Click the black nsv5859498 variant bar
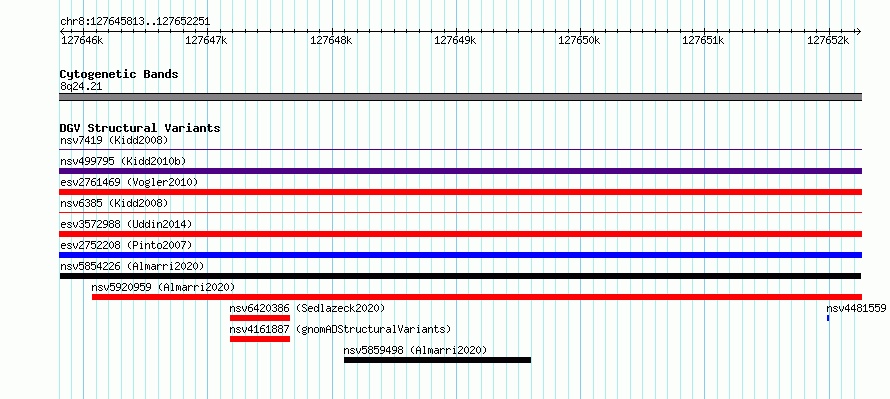The width and height of the screenshot is (890, 399). tap(437, 360)
